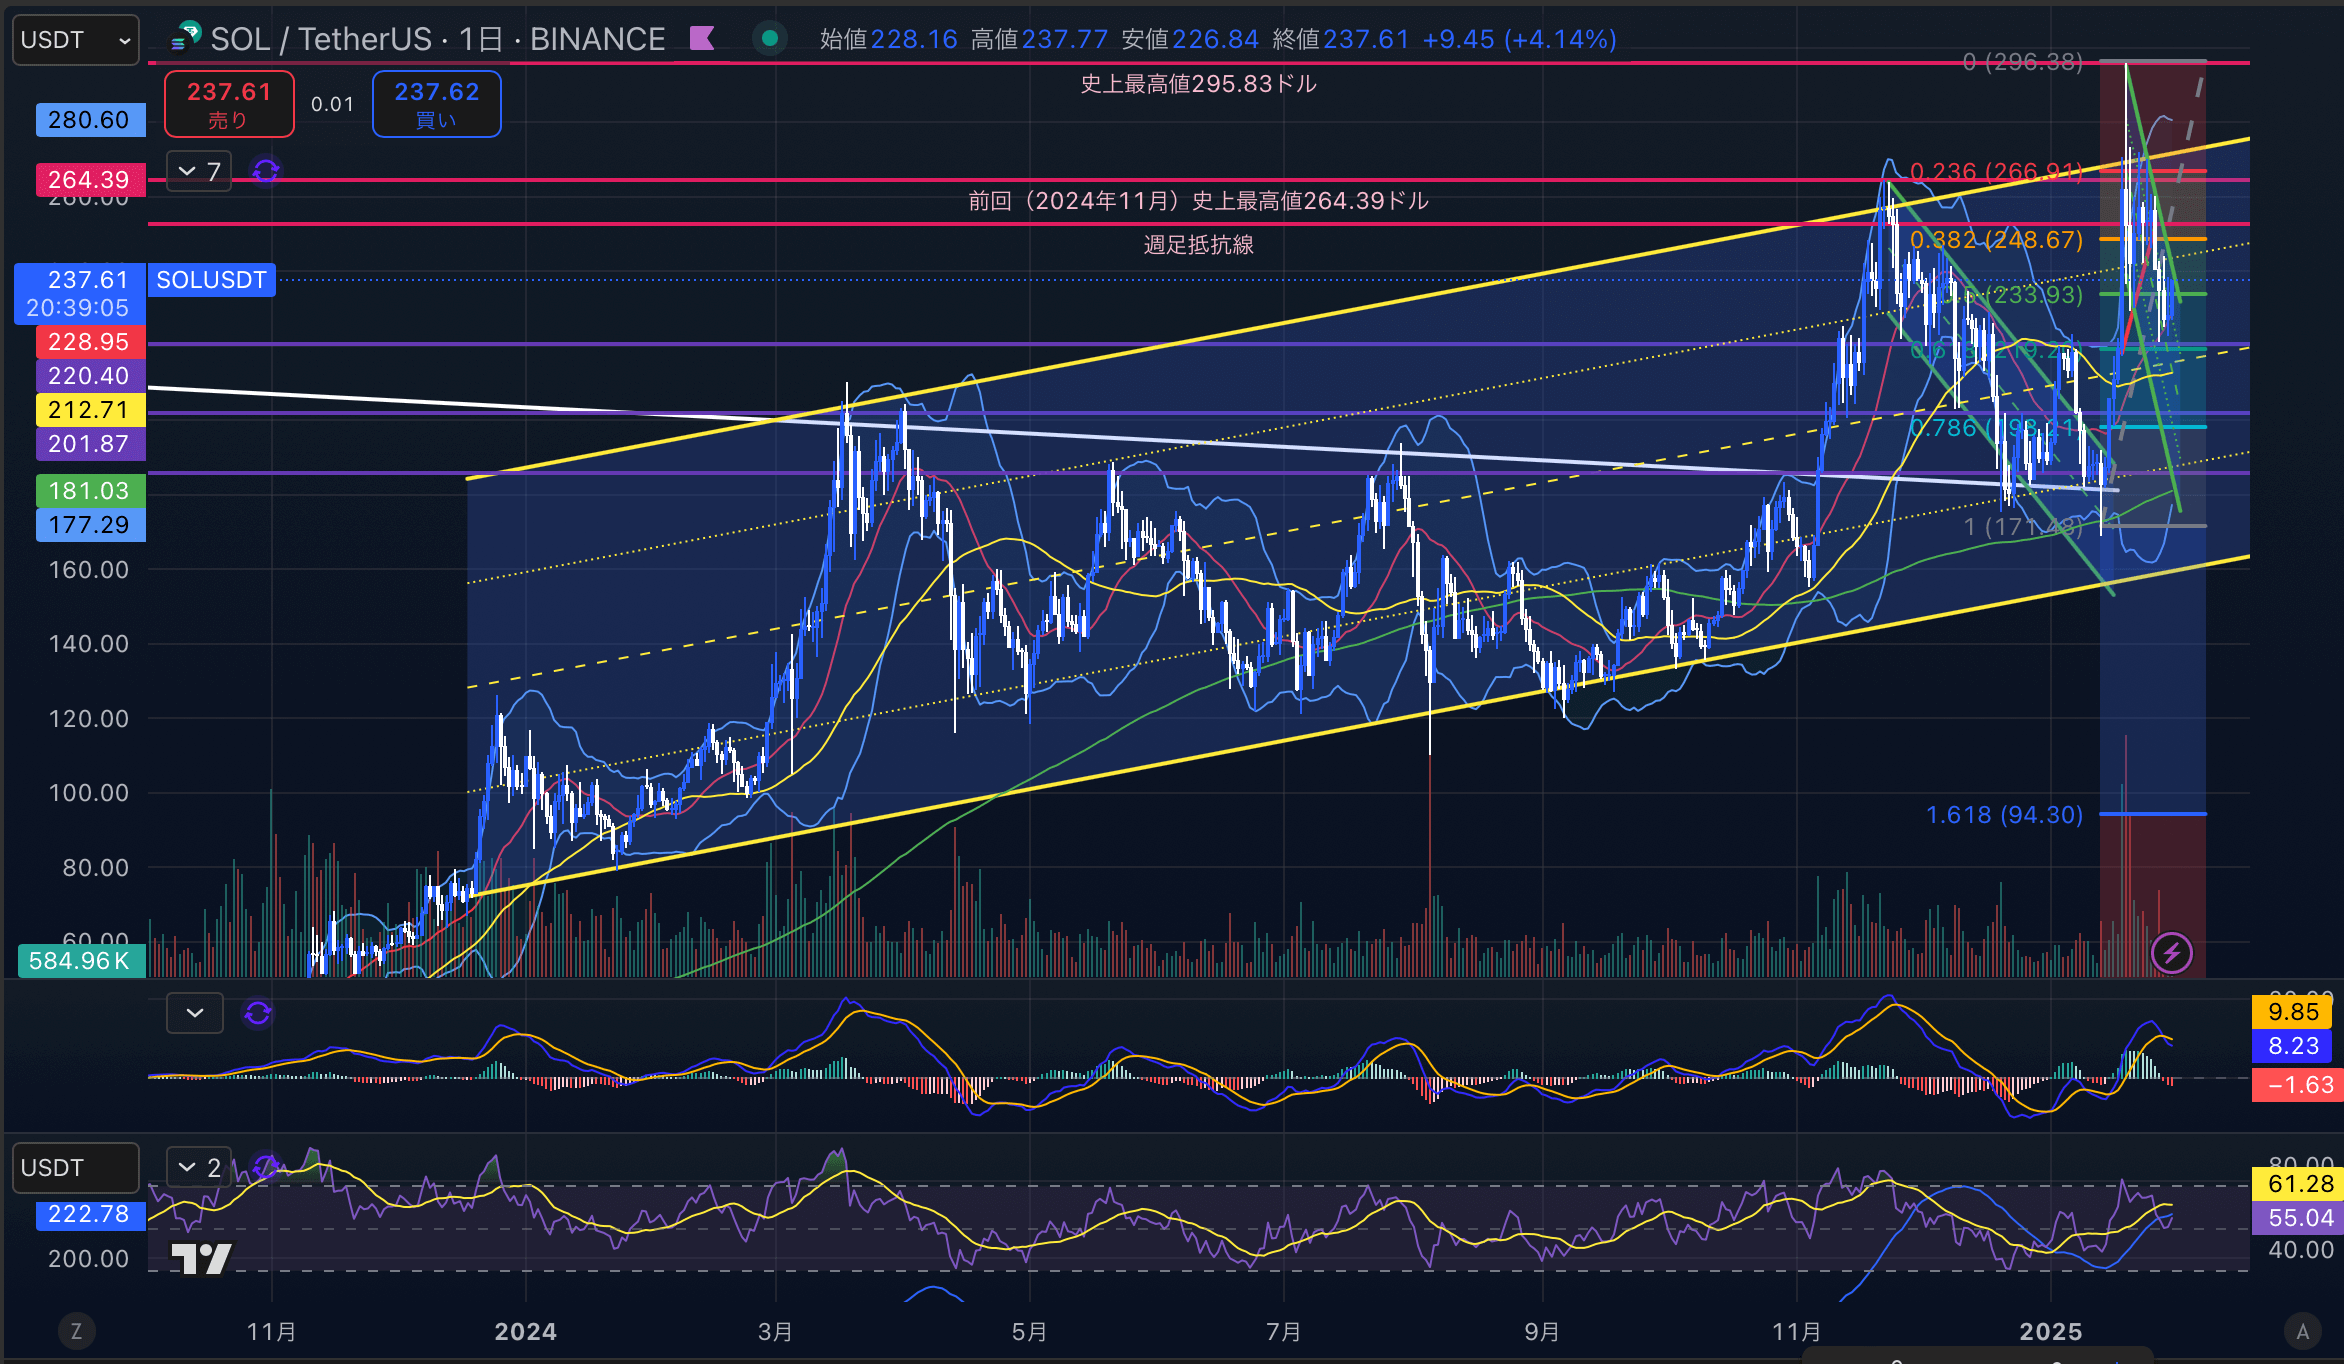The image size is (2344, 1364).
Task: Click the 3月 label on time axis
Action: coord(775,1332)
